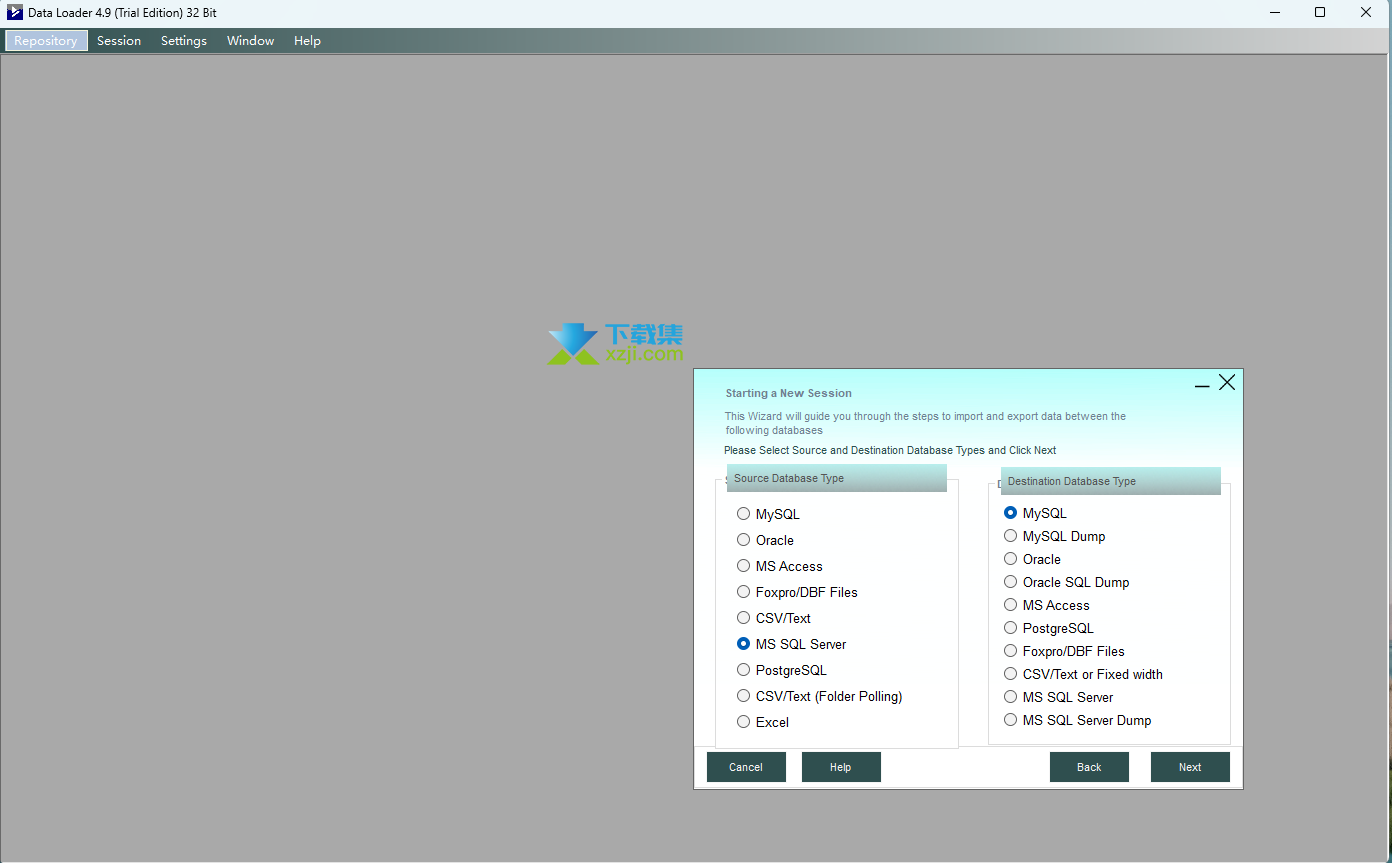Go Back in the session wizard
The height and width of the screenshot is (863, 1392).
1089,767
